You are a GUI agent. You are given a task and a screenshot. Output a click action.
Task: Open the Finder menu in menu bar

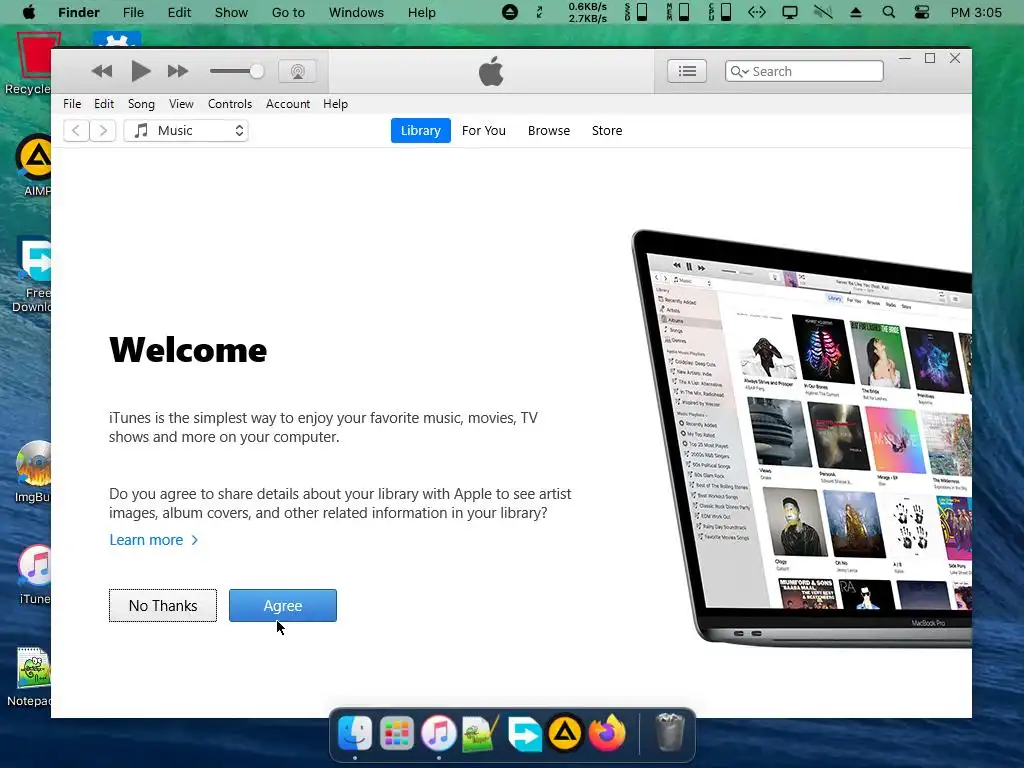coord(79,12)
